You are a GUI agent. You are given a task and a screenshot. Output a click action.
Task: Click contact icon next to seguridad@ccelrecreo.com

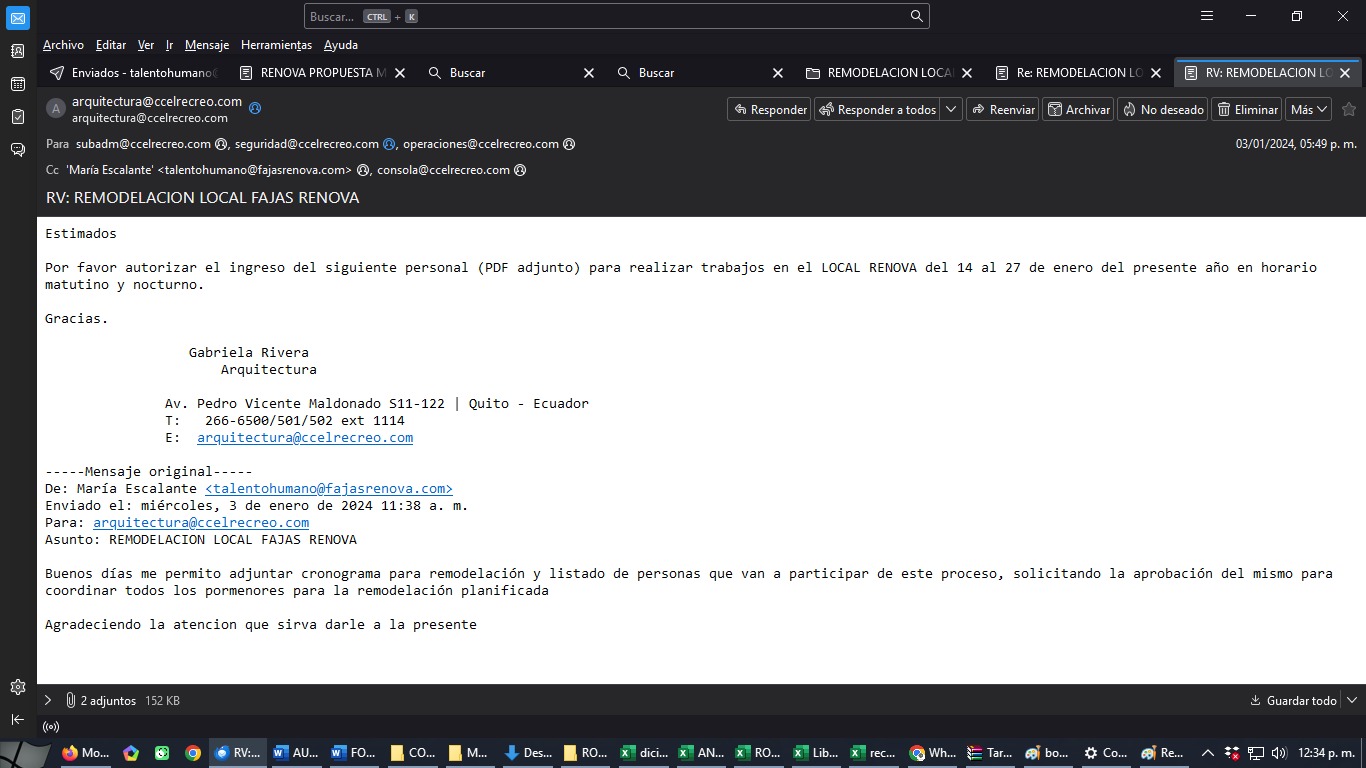pos(389,144)
